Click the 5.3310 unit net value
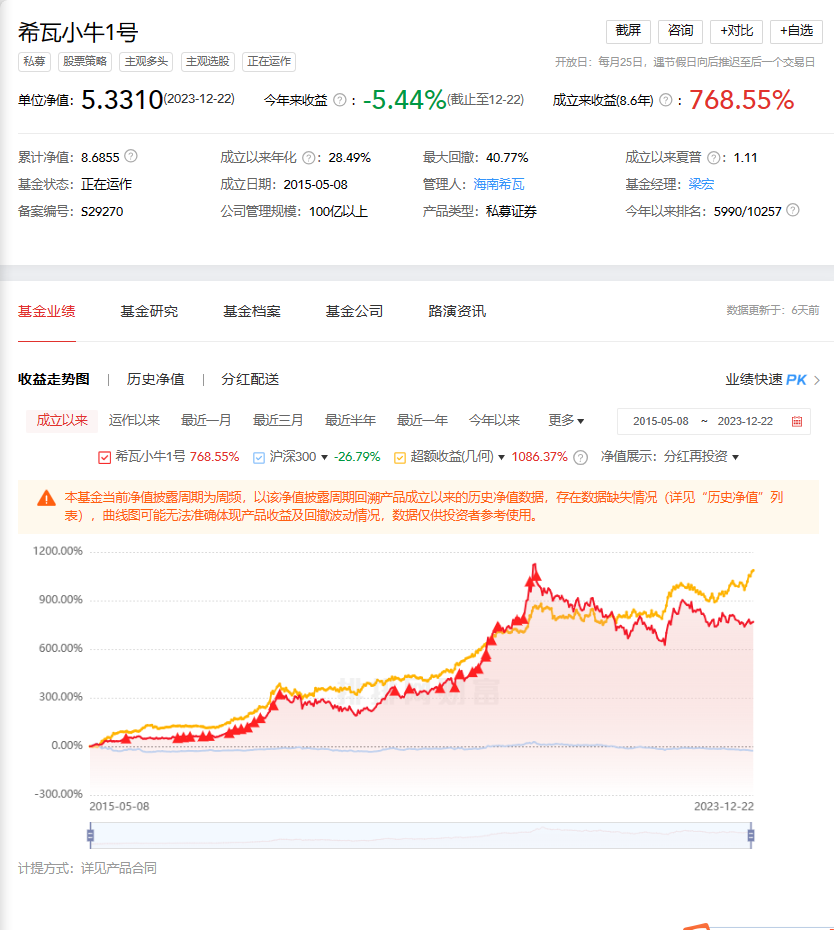The width and height of the screenshot is (834, 930). click(122, 100)
